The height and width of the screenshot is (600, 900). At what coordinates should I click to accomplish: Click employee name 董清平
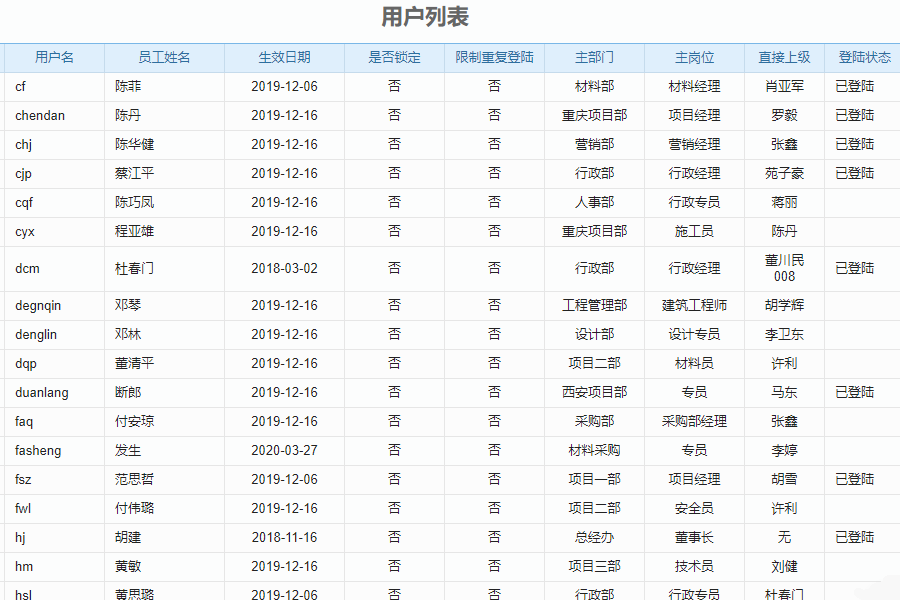click(x=134, y=363)
